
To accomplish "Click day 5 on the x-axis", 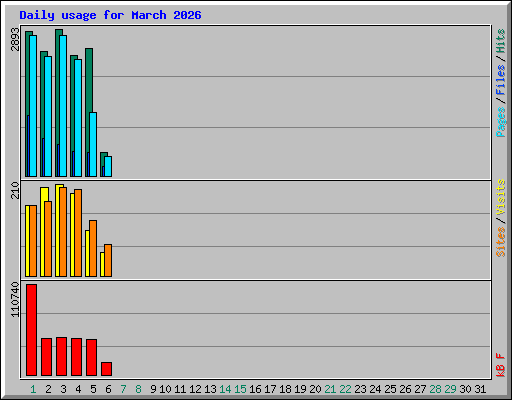I will tap(93, 389).
